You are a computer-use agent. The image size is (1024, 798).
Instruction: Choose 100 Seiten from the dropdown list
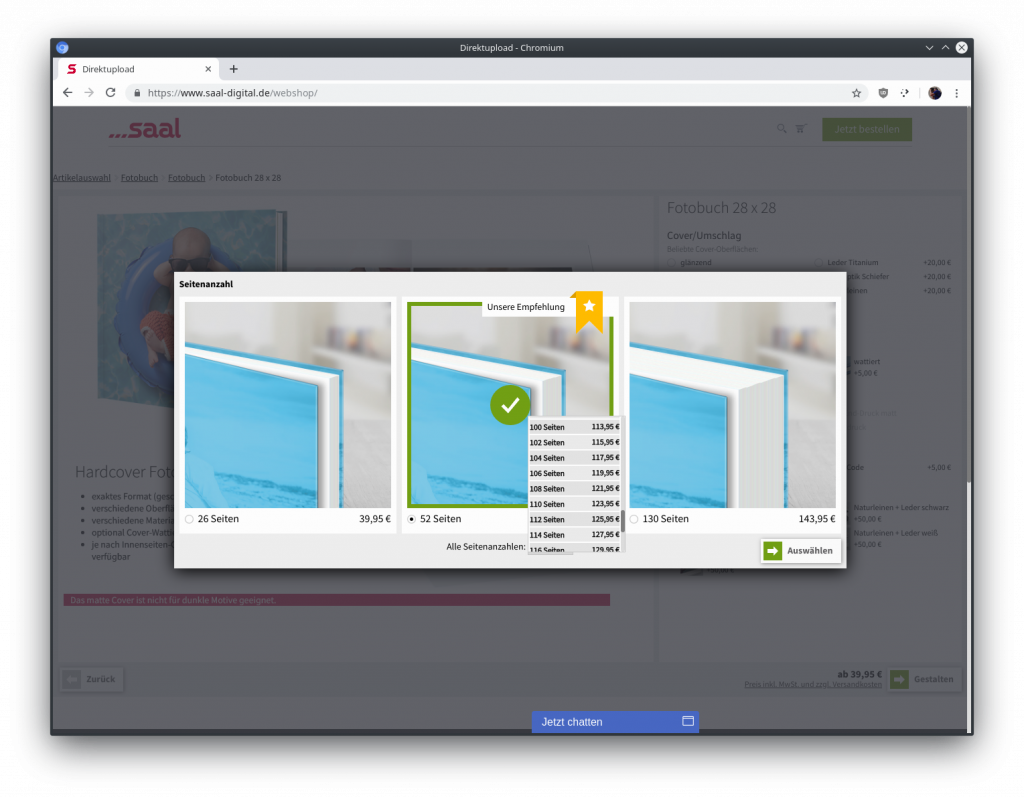[x=573, y=427]
